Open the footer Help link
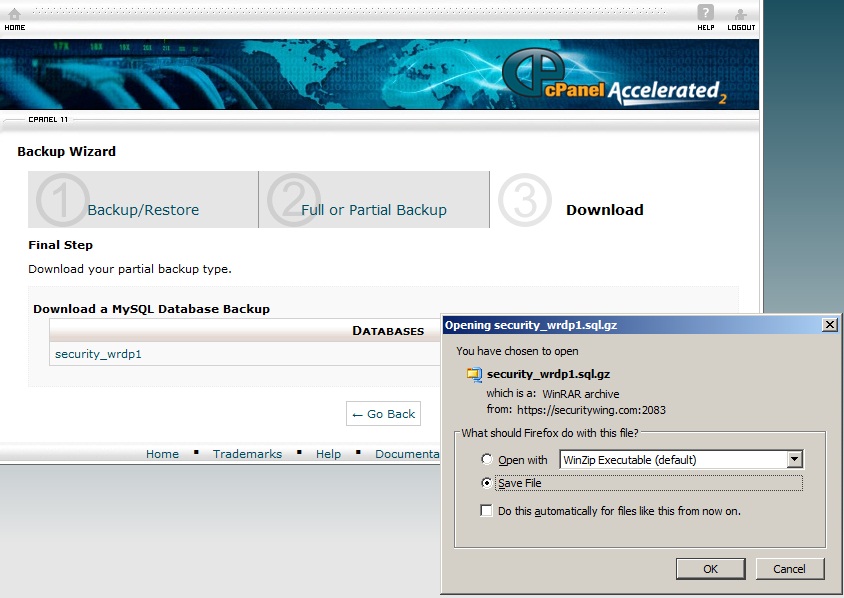 (x=328, y=454)
